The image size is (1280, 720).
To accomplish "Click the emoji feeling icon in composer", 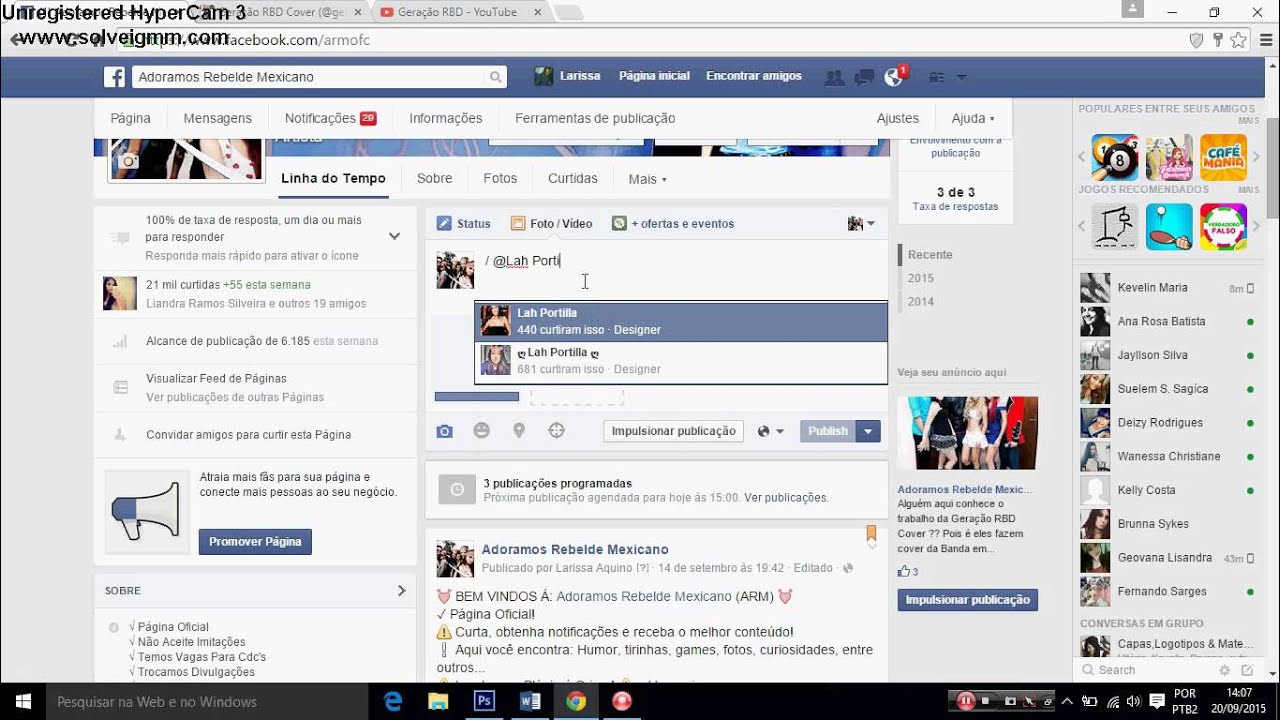I will point(482,431).
